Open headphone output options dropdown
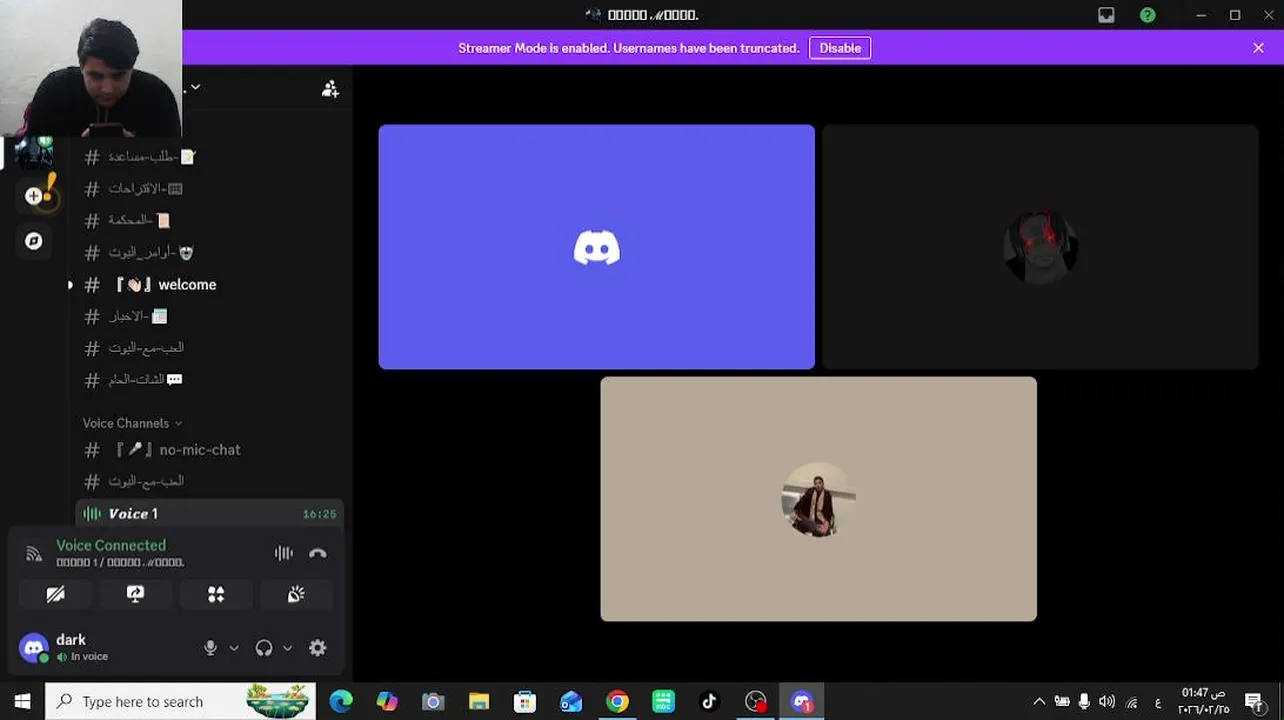 coord(287,648)
